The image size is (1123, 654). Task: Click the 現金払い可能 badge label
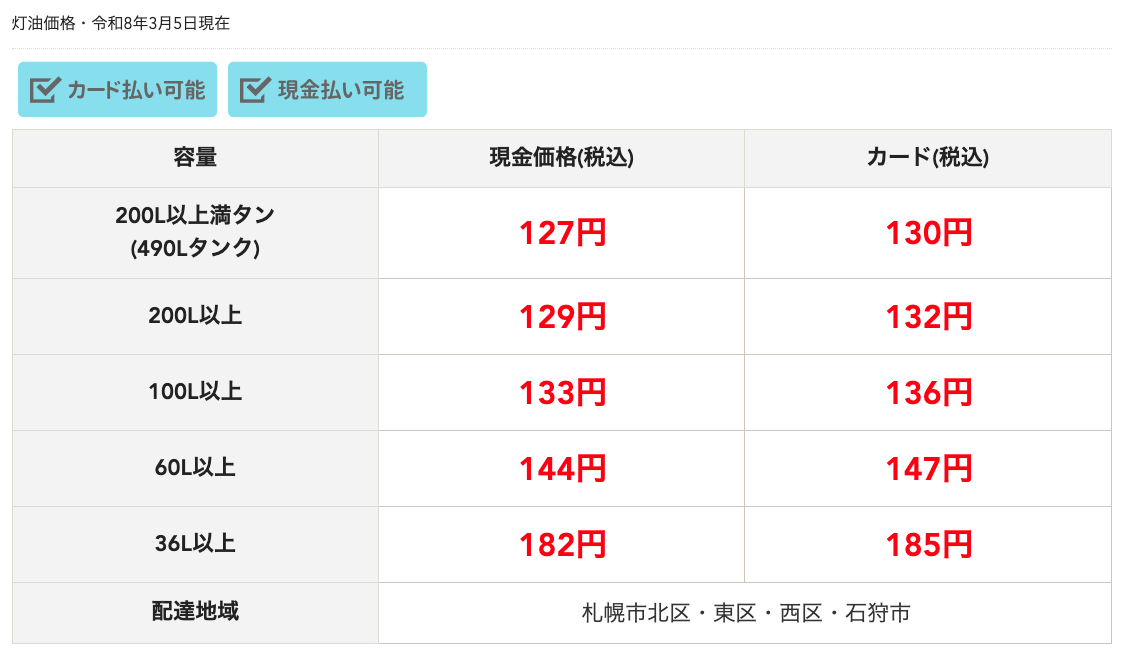[341, 90]
